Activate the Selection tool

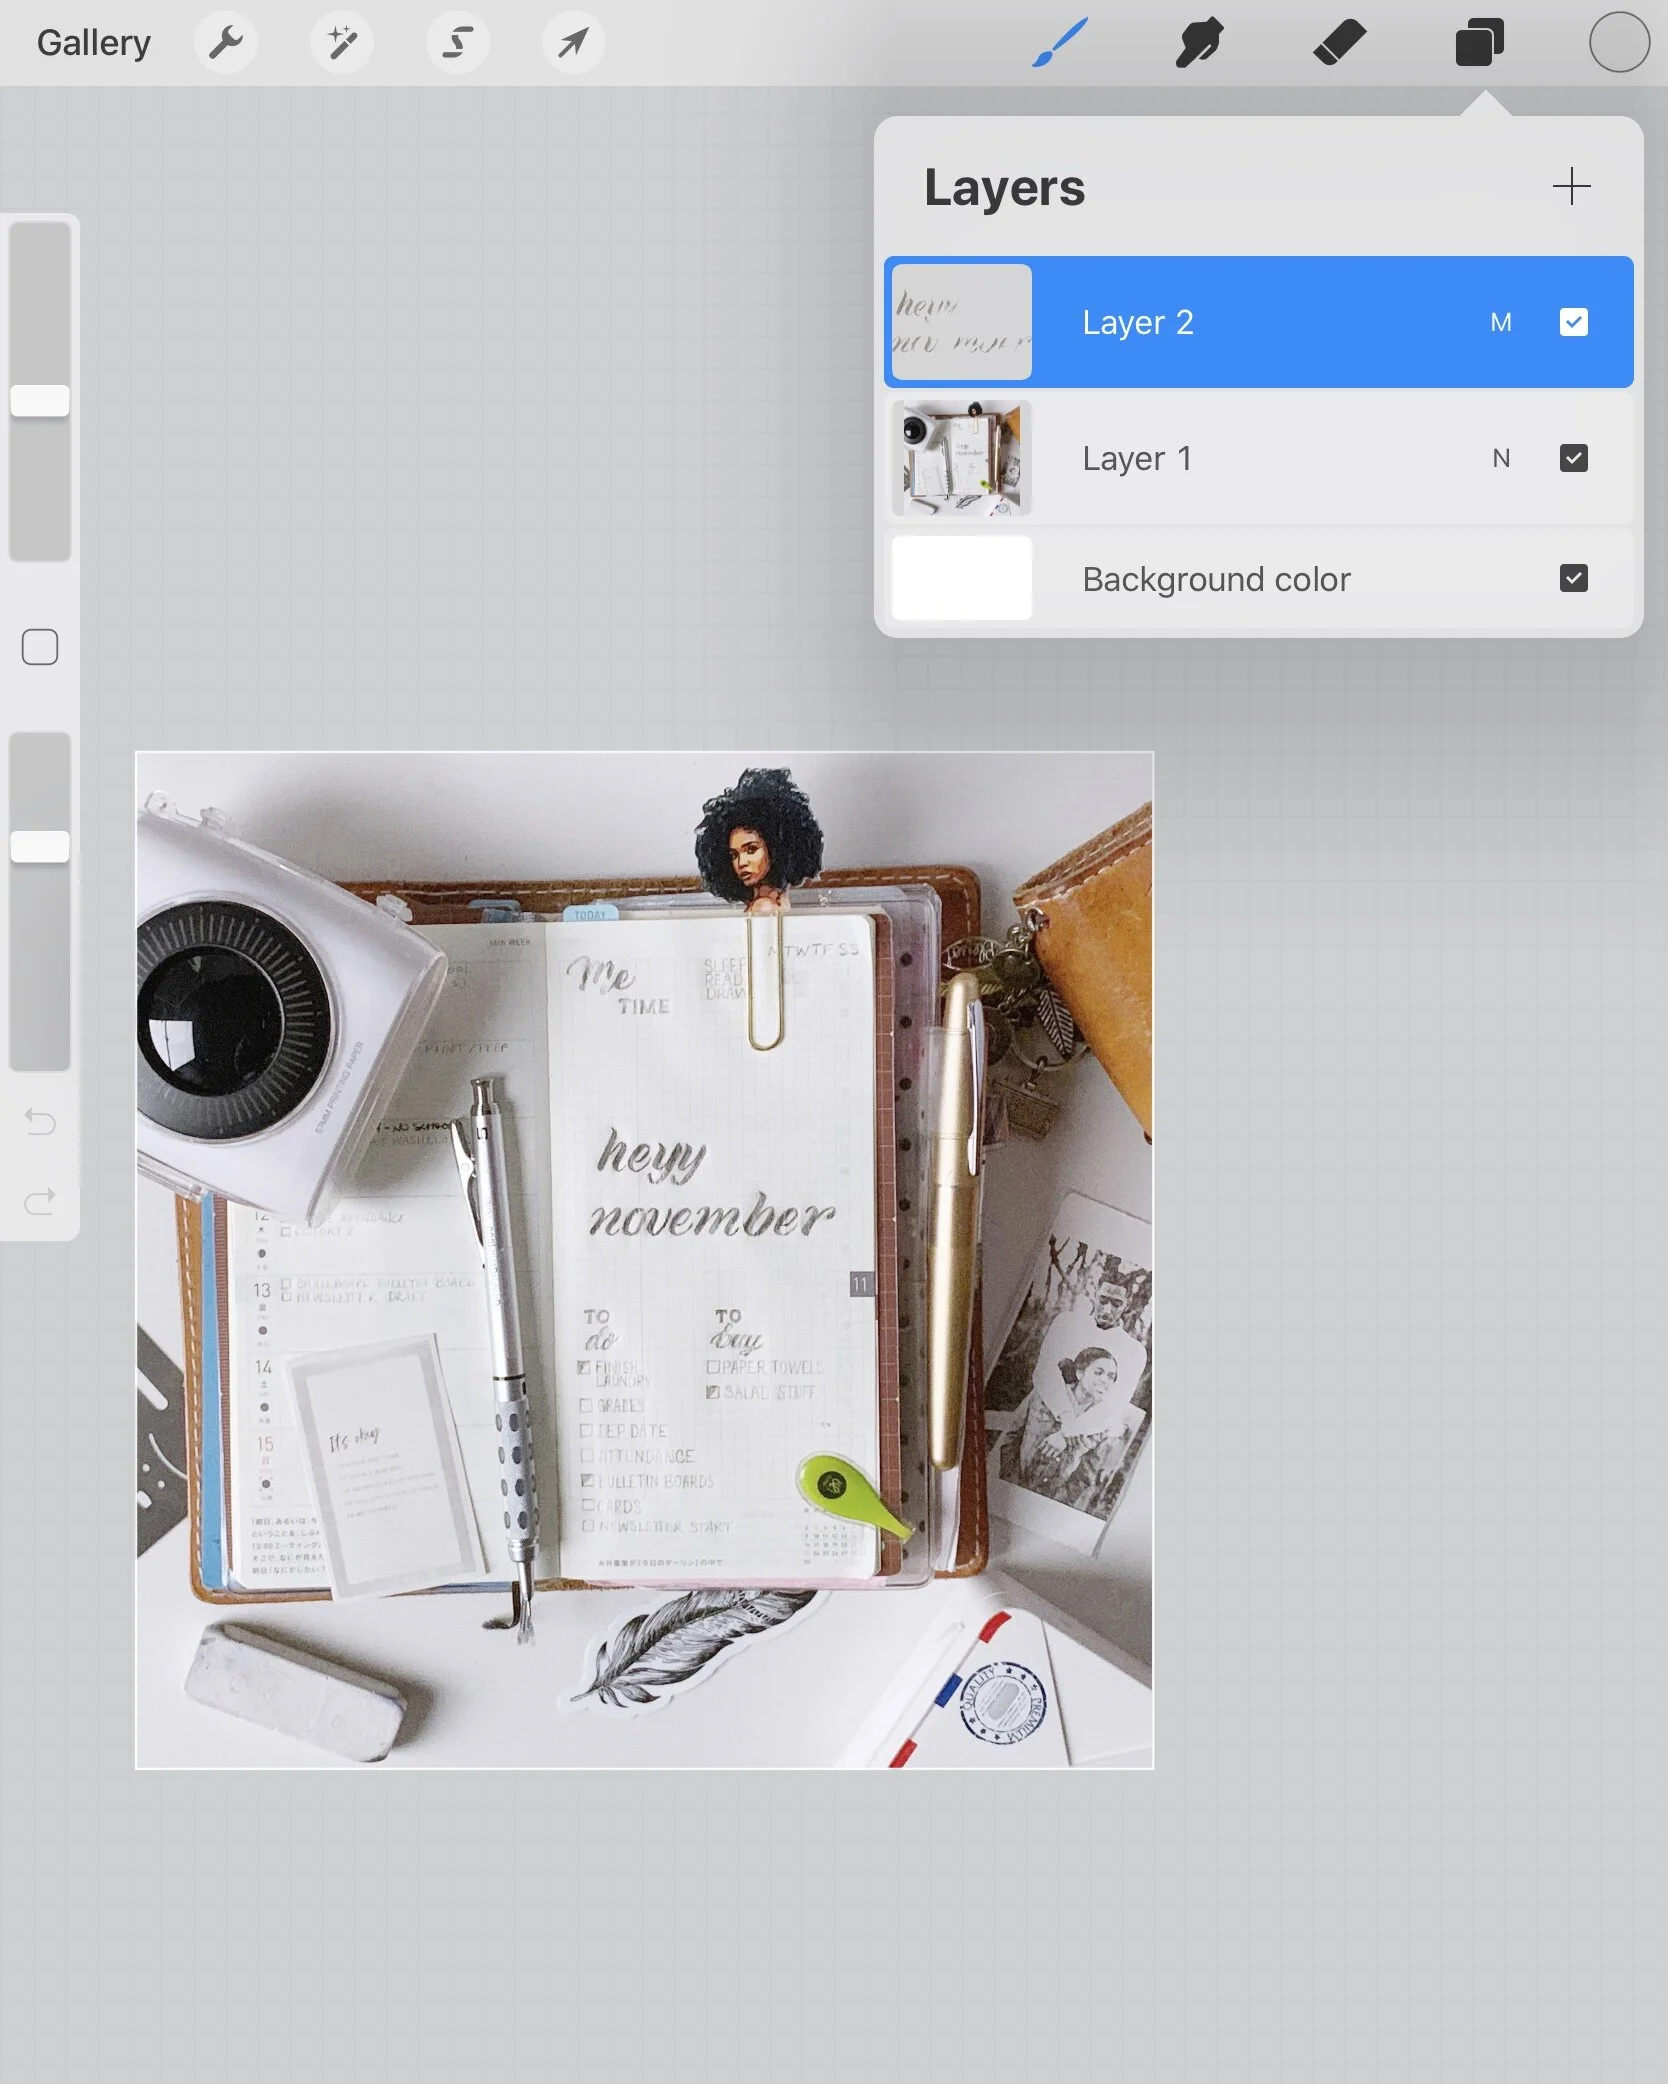point(457,42)
